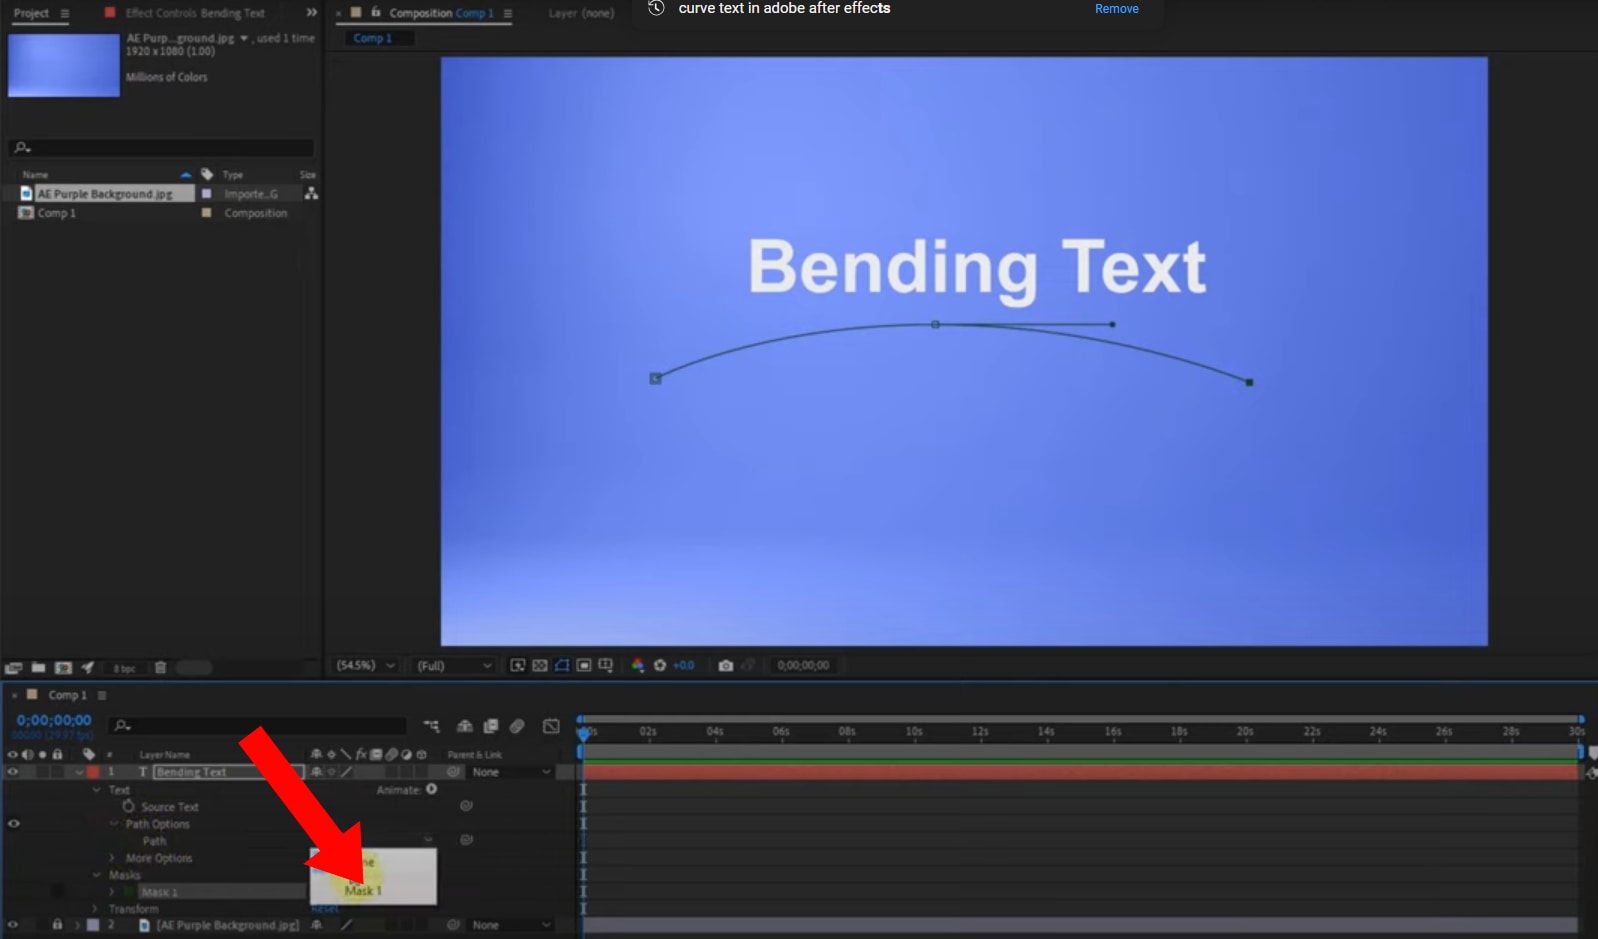Hide the AE Purple Background layer
Image resolution: width=1598 pixels, height=939 pixels.
click(13, 925)
